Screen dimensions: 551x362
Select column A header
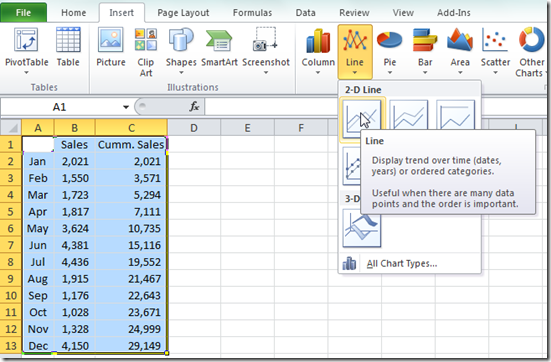pos(38,128)
